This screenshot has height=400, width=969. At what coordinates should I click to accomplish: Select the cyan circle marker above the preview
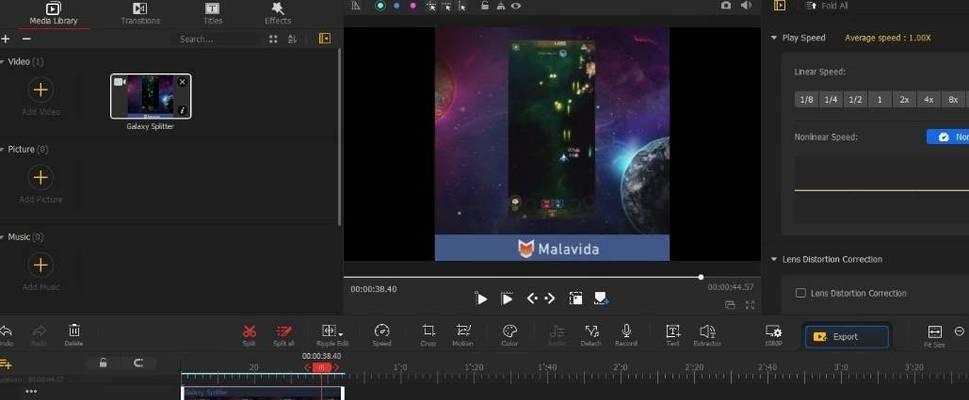coord(380,6)
